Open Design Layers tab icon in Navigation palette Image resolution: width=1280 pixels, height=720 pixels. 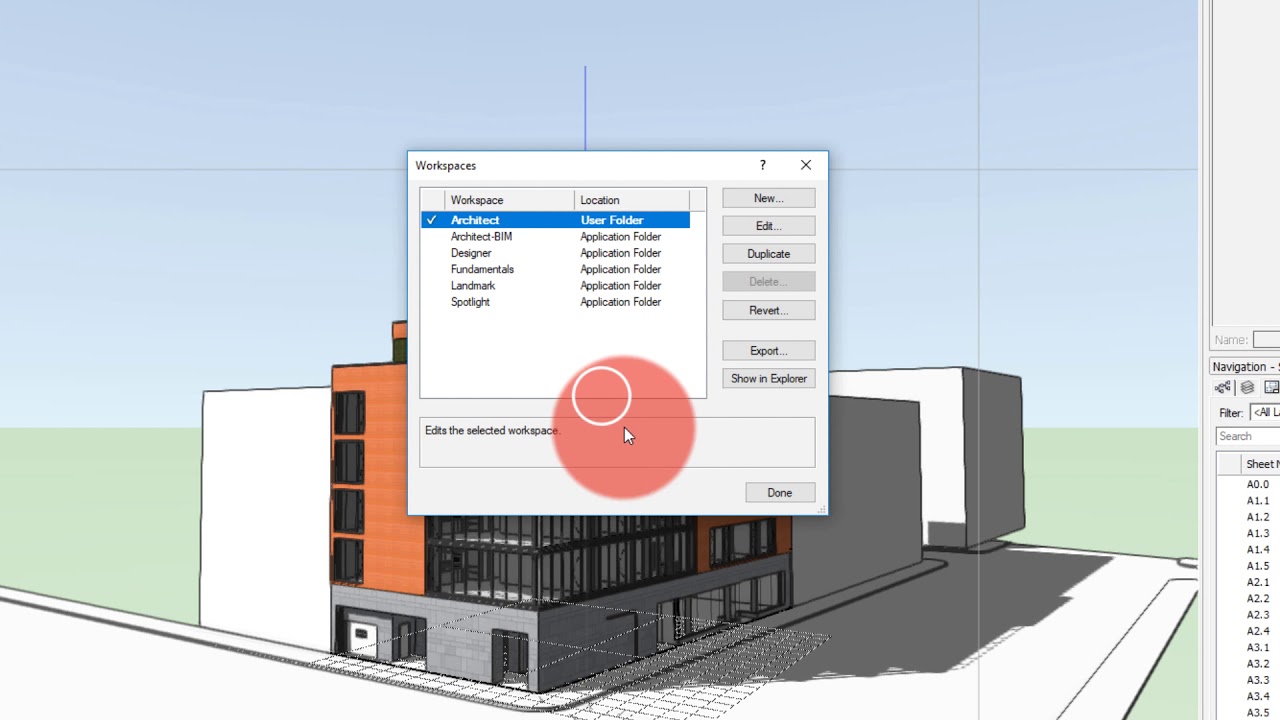1247,388
